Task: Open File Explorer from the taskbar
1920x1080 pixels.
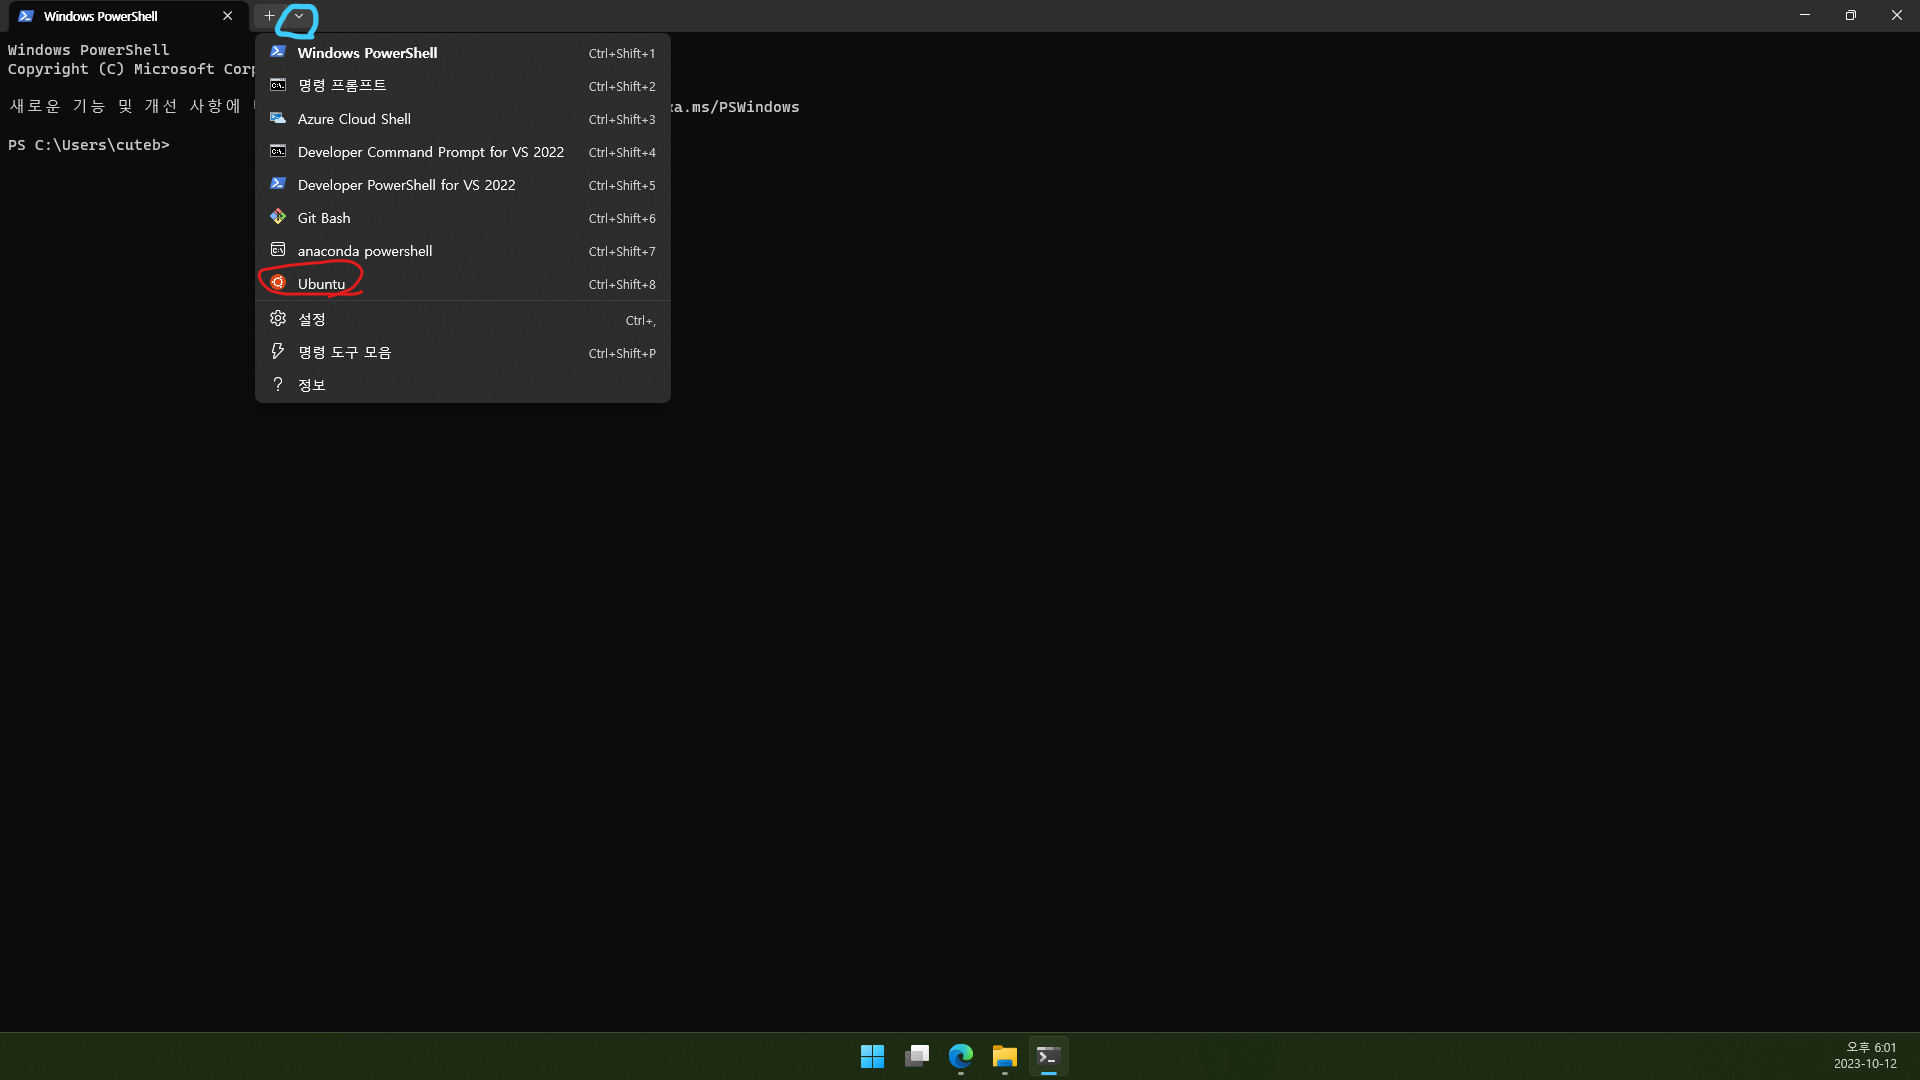Action: tap(1005, 1056)
